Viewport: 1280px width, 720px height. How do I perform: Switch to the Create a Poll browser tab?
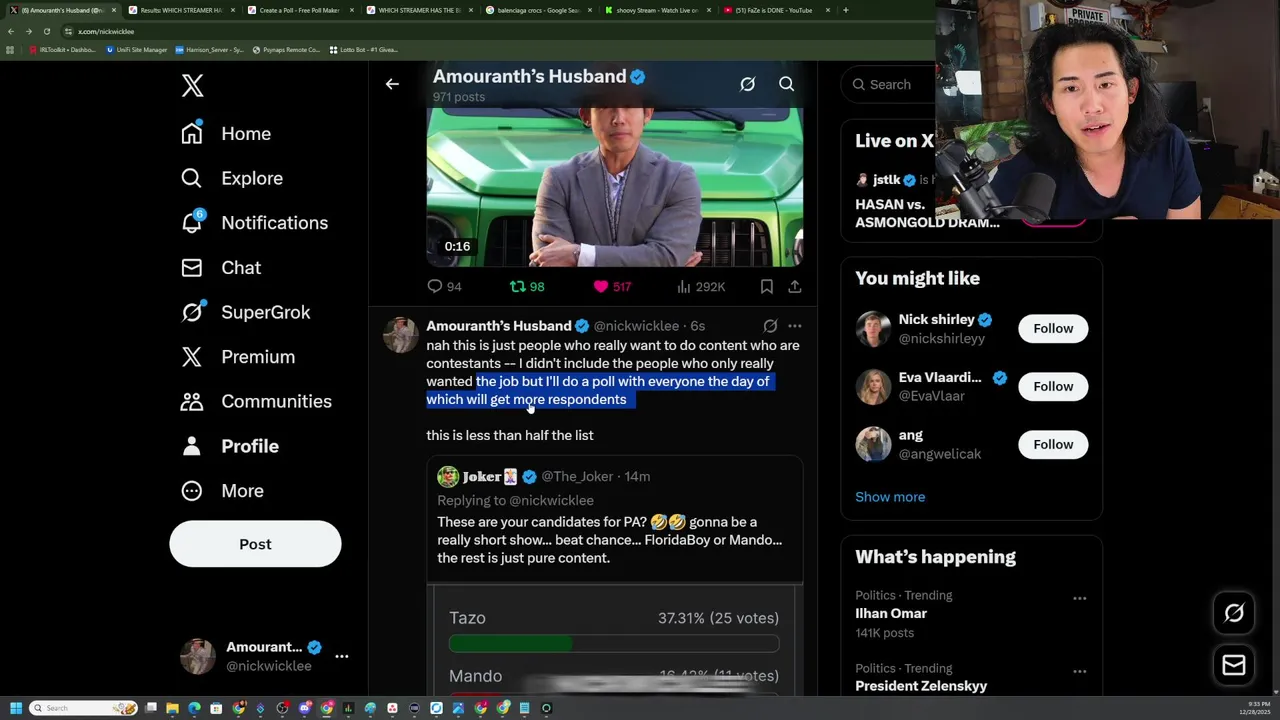pyautogui.click(x=299, y=10)
